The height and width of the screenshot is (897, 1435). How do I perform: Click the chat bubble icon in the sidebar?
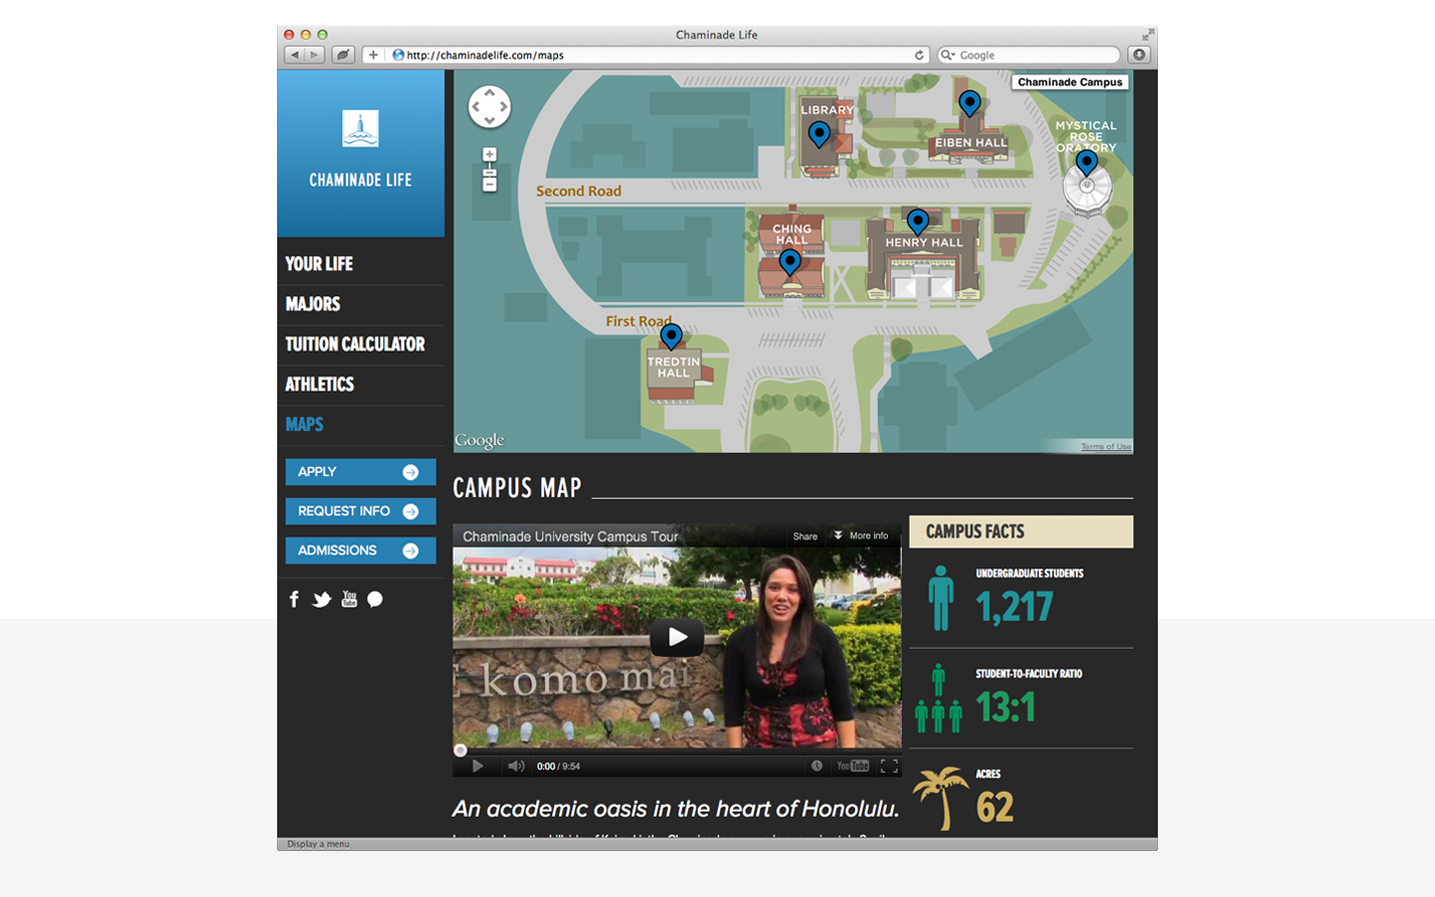pos(375,600)
